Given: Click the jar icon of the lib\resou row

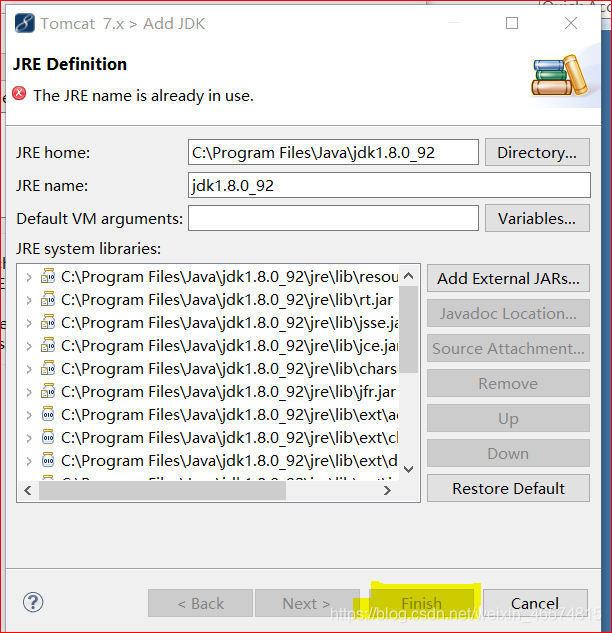Looking at the screenshot, I should pyautogui.click(x=48, y=277).
